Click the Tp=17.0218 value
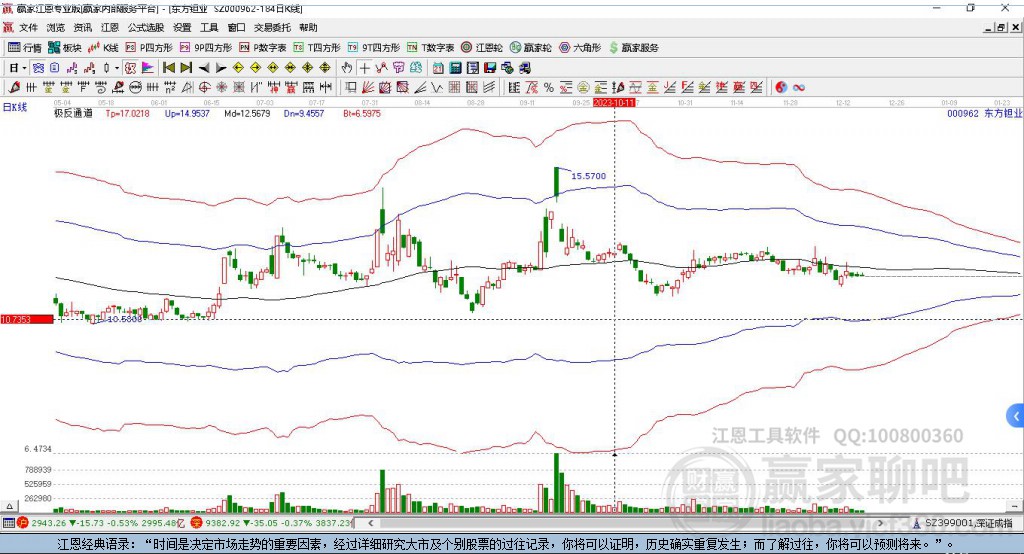 tap(127, 113)
